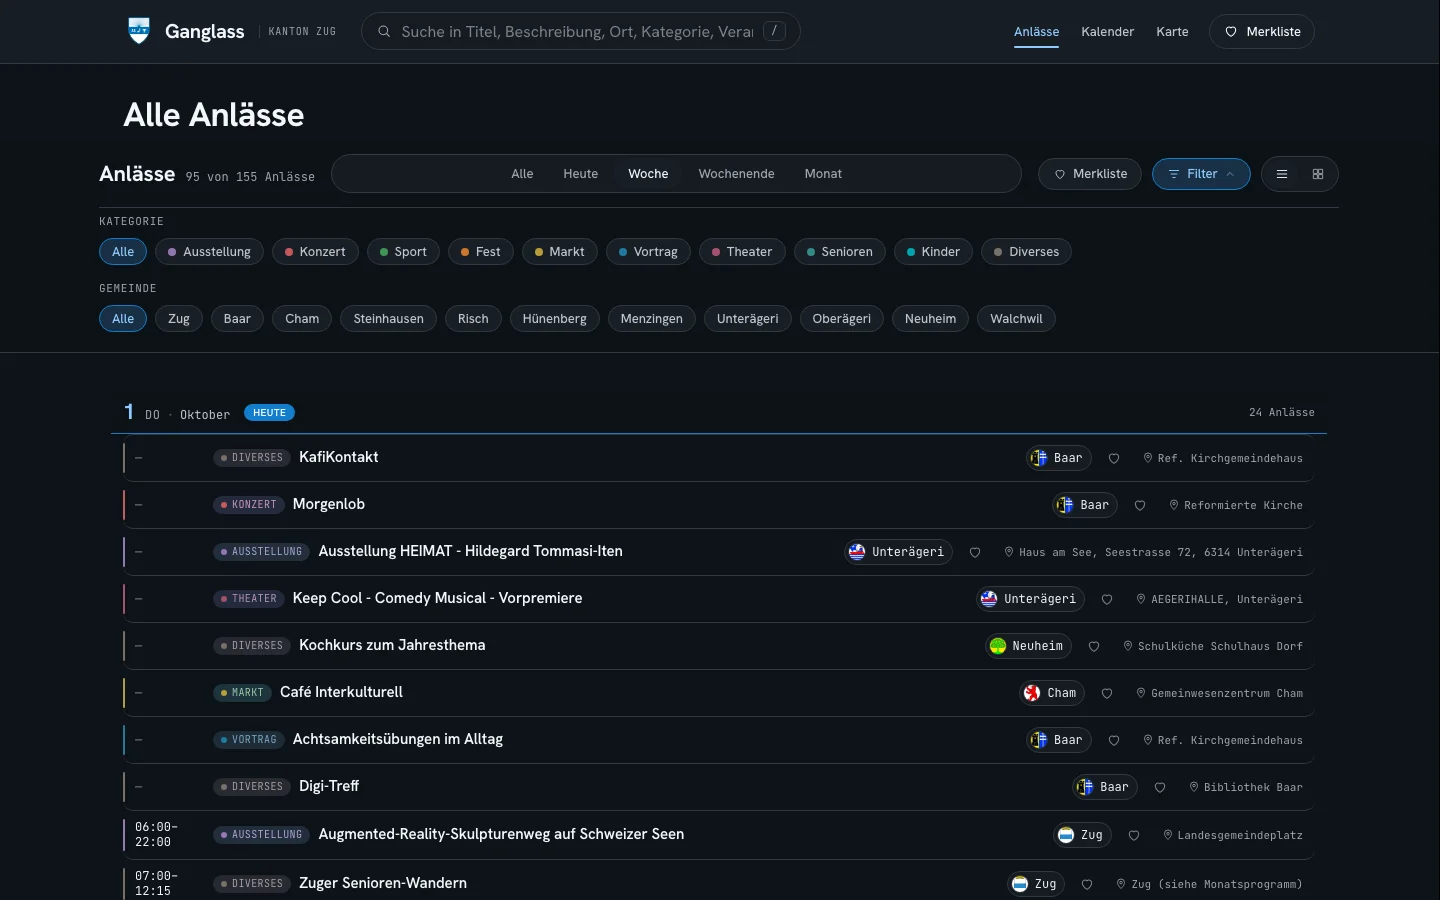Click Unterägeri badge on Keep Cool row

pos(1031,599)
